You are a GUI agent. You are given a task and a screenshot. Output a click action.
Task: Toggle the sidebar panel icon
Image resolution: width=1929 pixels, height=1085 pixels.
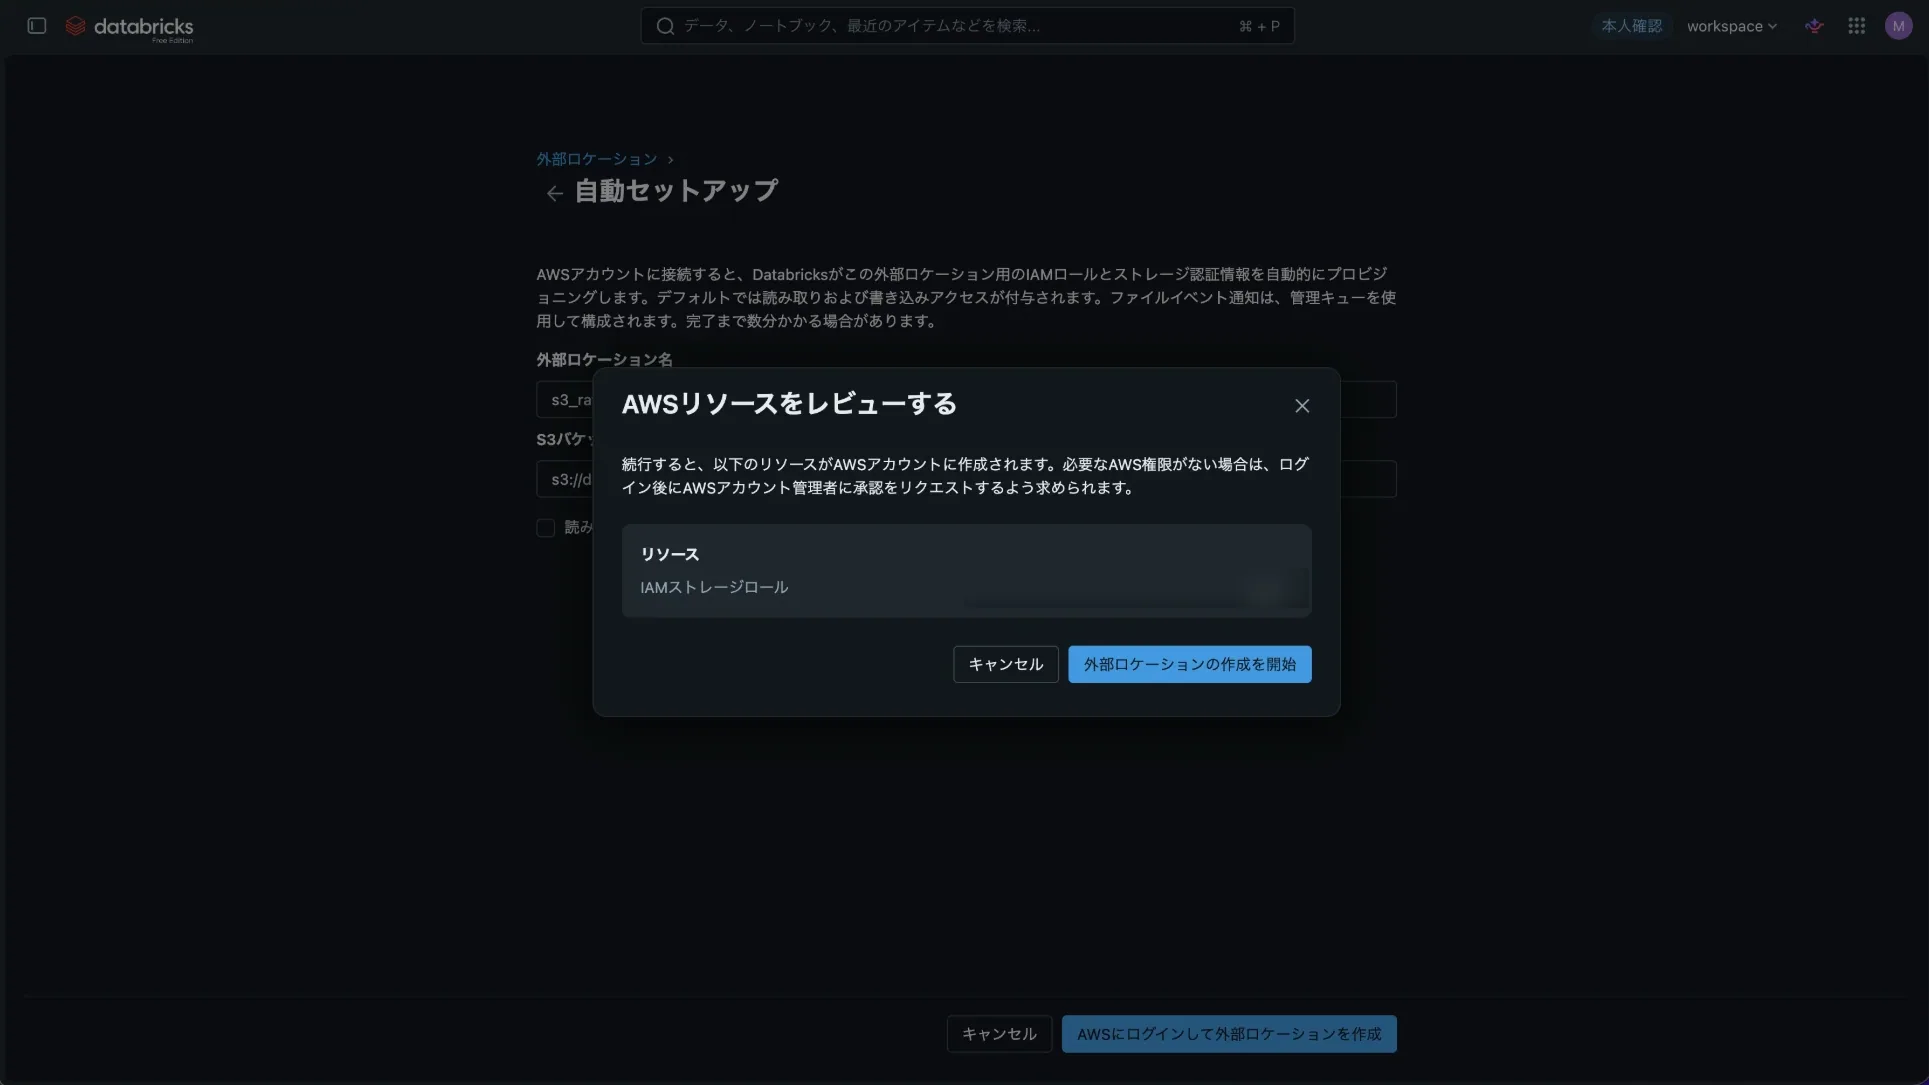(37, 26)
